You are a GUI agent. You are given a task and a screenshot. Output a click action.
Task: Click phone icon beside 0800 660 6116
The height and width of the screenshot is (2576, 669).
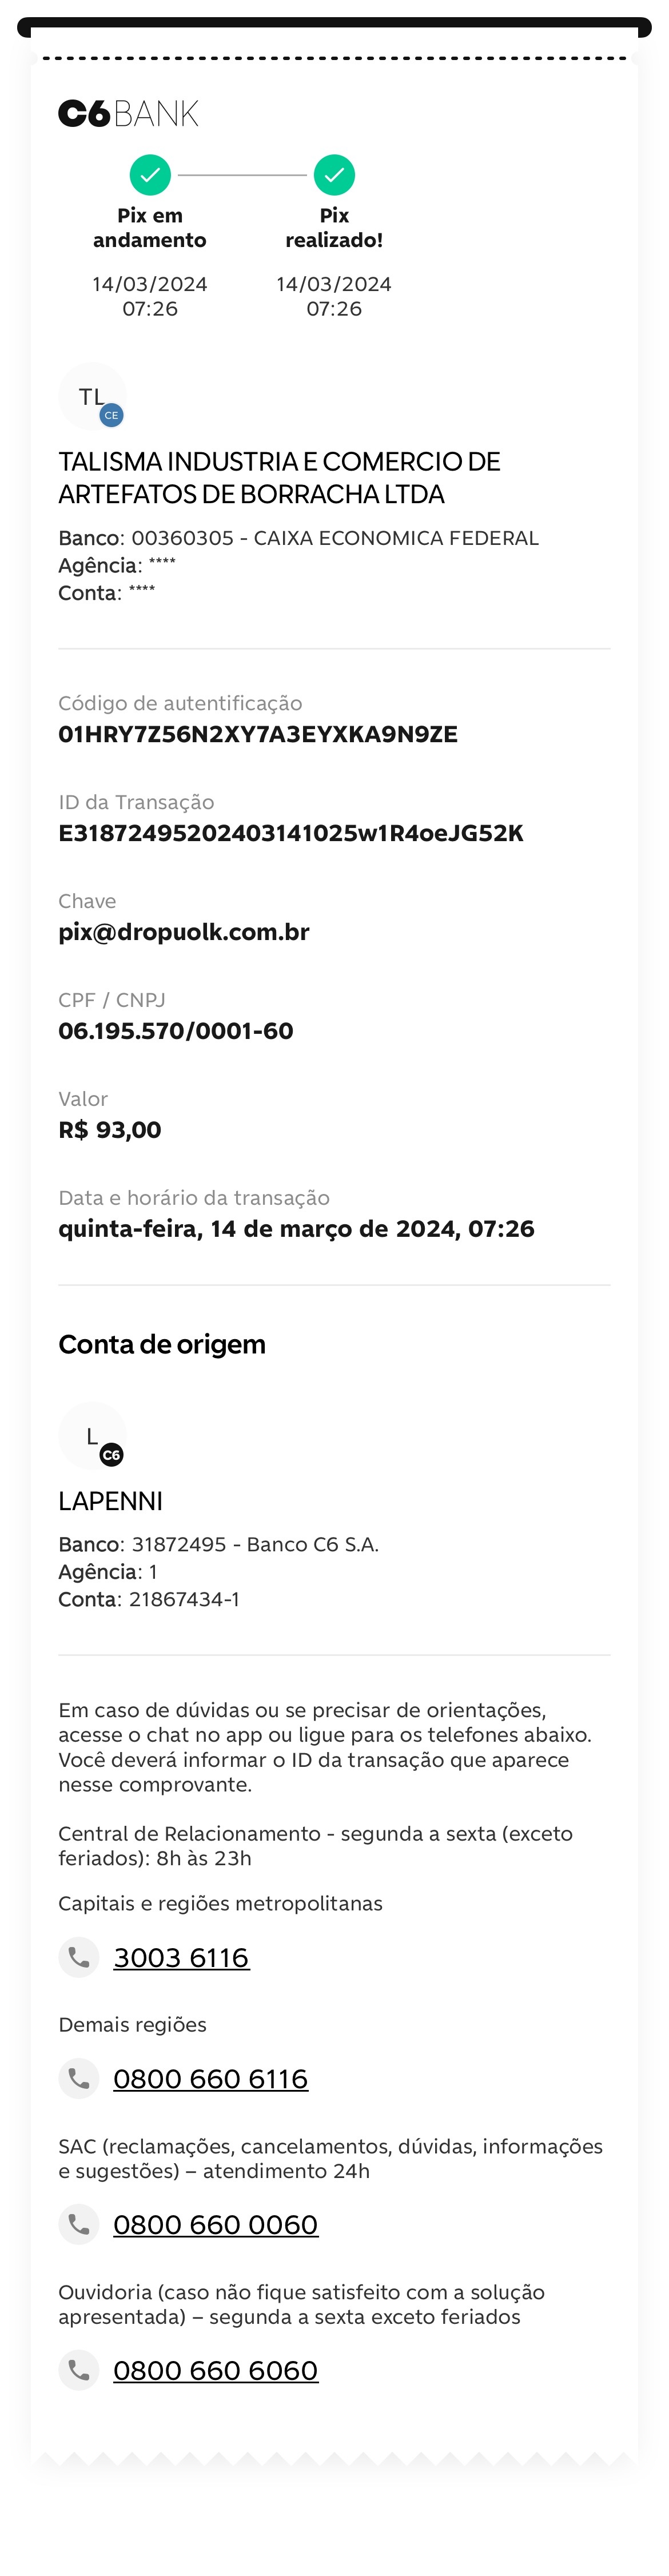pos(79,2078)
